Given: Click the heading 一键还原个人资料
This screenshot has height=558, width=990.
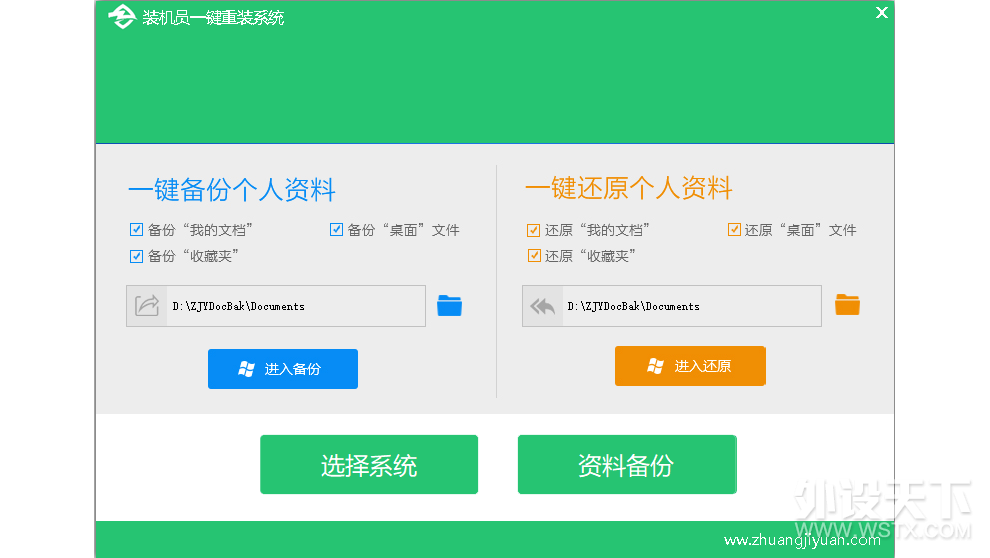Looking at the screenshot, I should tap(629, 188).
